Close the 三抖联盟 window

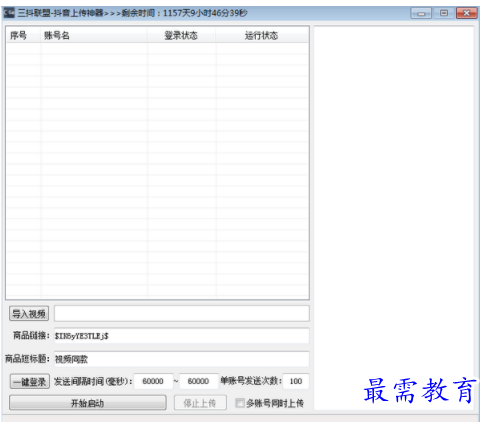[467, 13]
